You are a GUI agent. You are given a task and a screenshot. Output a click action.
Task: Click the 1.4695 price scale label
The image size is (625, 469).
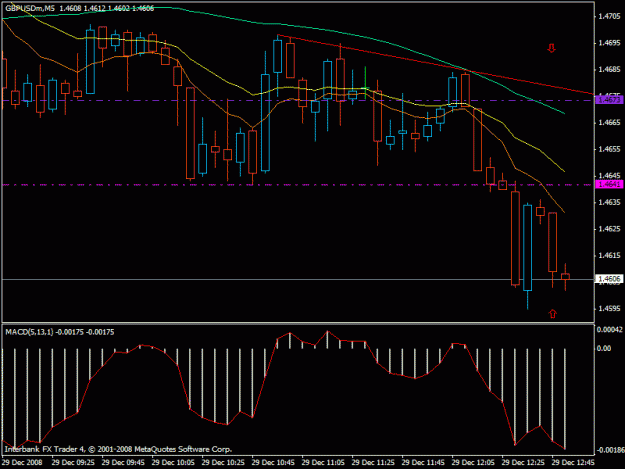coord(609,43)
